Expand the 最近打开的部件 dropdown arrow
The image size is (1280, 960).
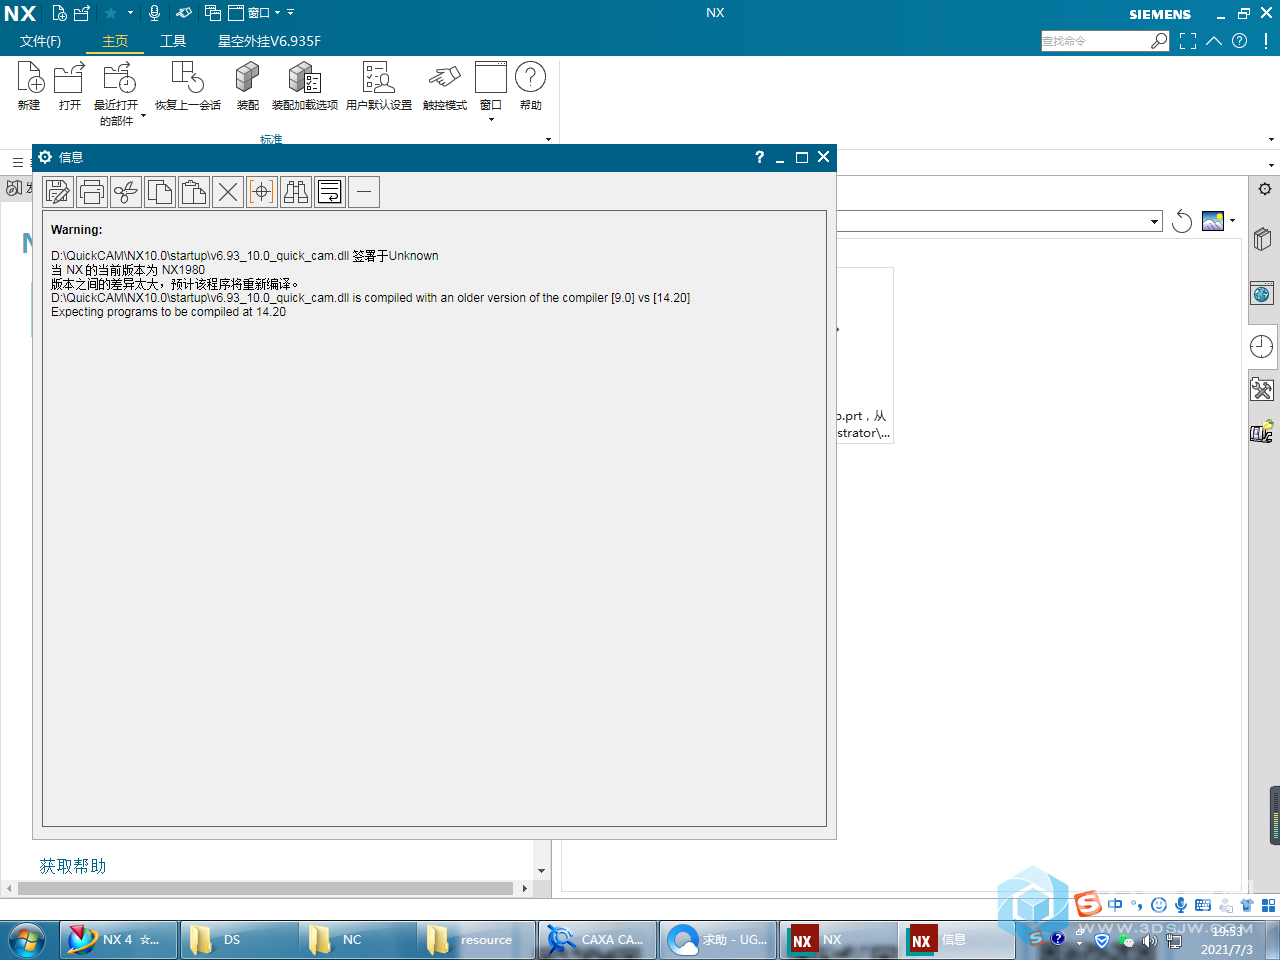(143, 117)
